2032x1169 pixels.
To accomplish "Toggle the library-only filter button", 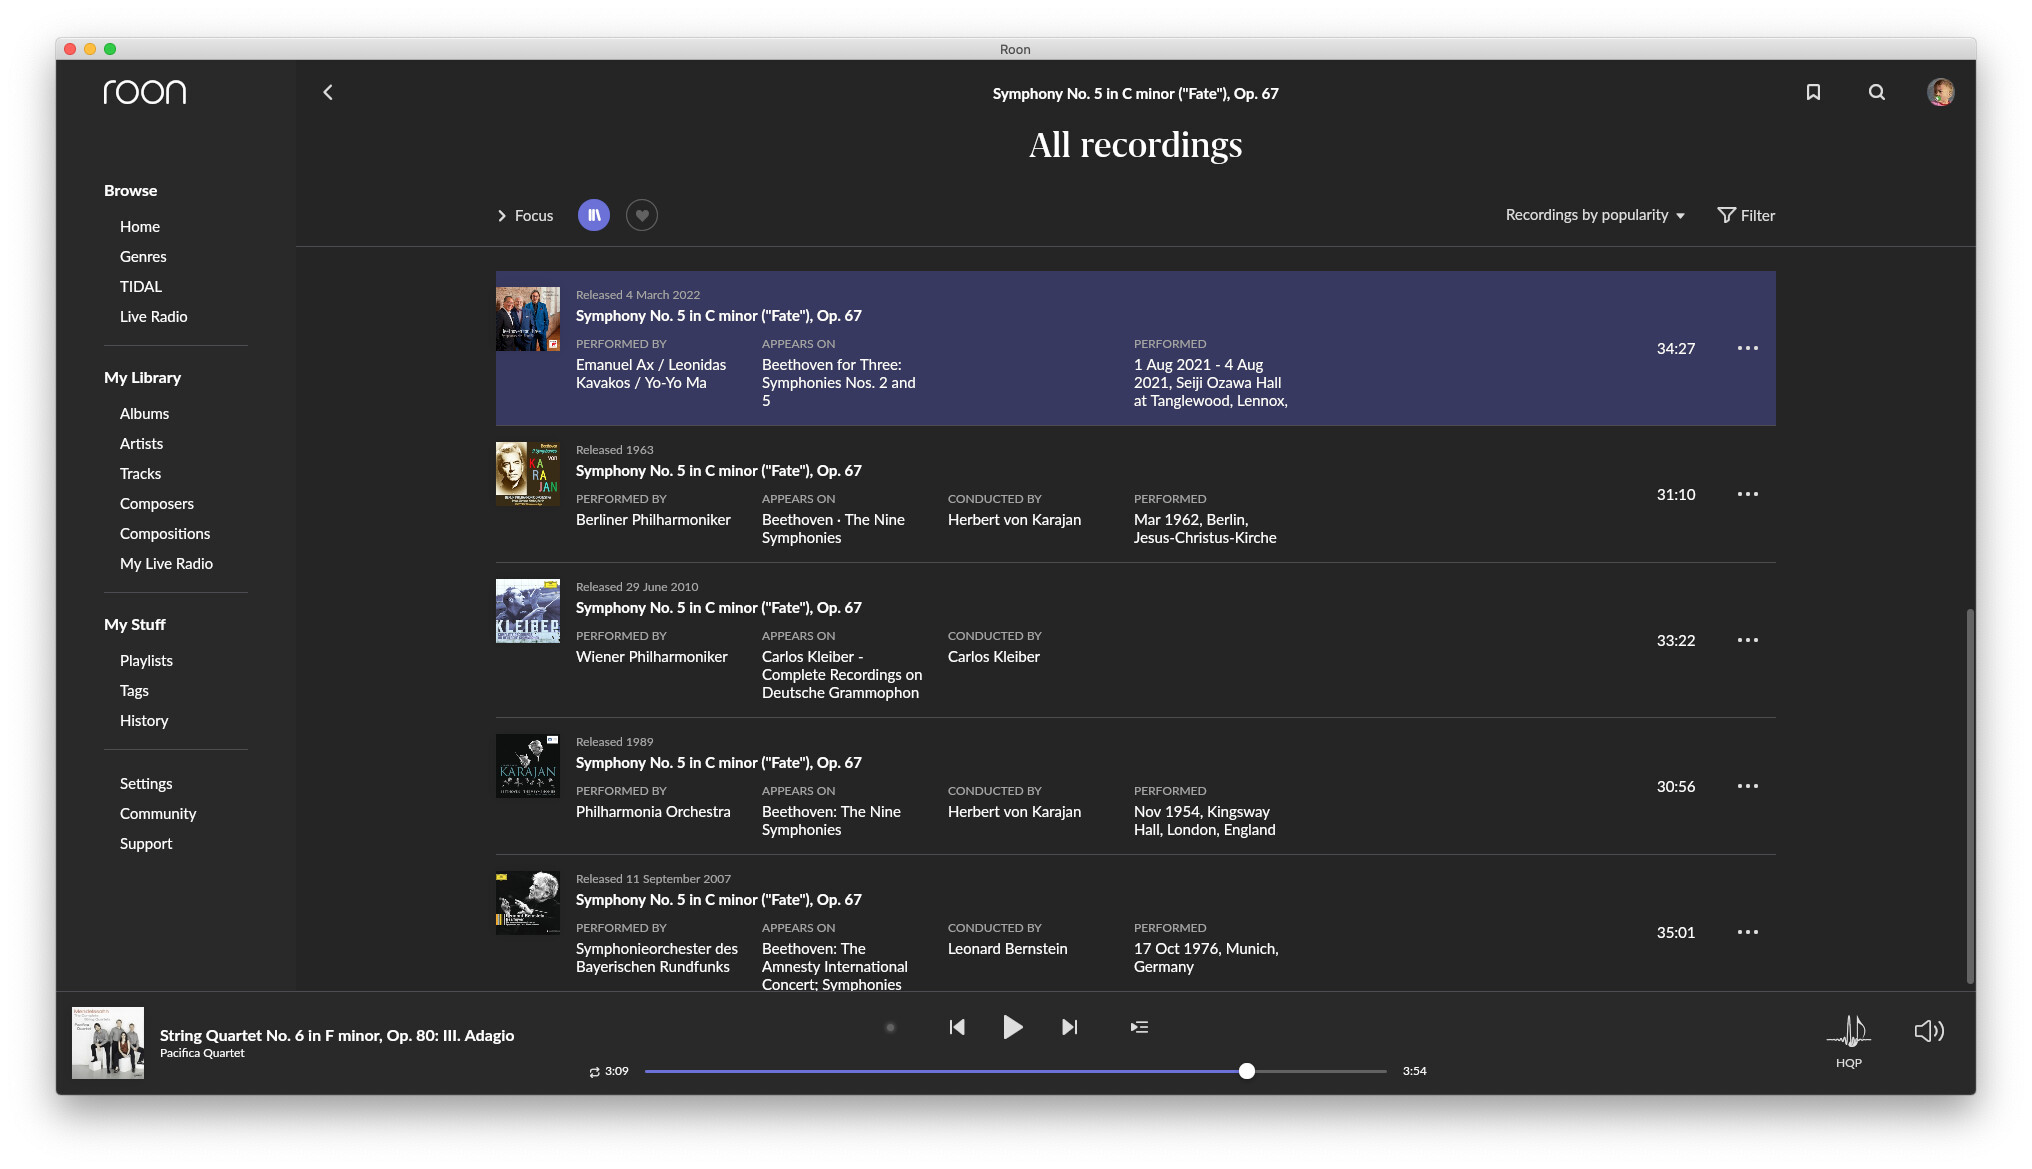I will coord(594,215).
